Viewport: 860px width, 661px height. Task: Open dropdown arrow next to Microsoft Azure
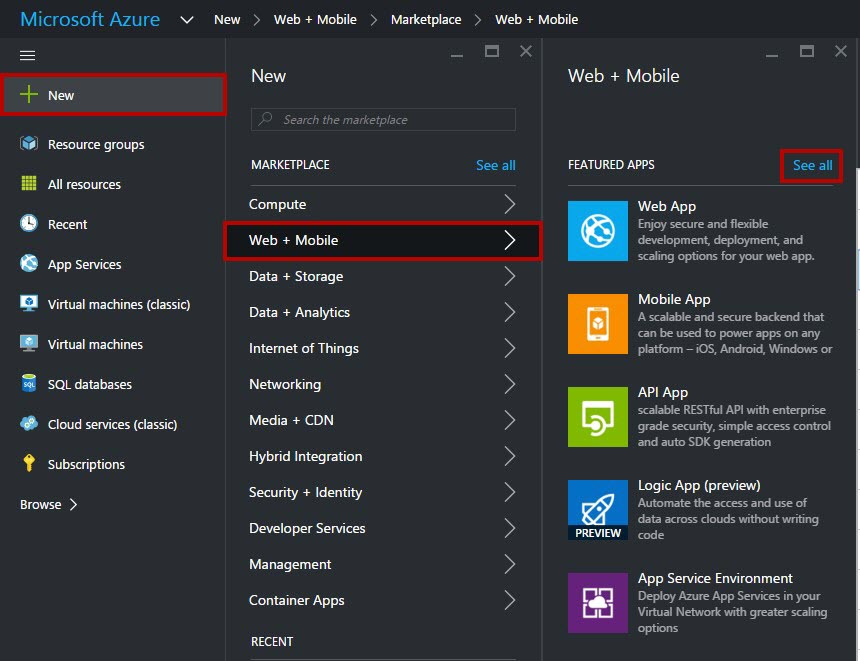(187, 20)
